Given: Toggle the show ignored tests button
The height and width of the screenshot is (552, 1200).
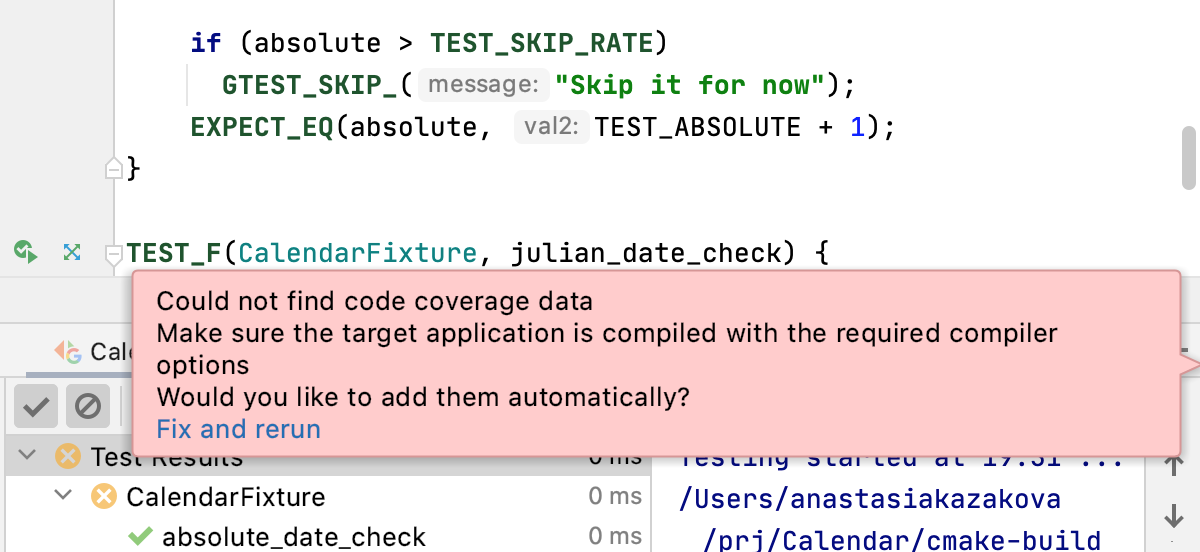Looking at the screenshot, I should coord(88,406).
